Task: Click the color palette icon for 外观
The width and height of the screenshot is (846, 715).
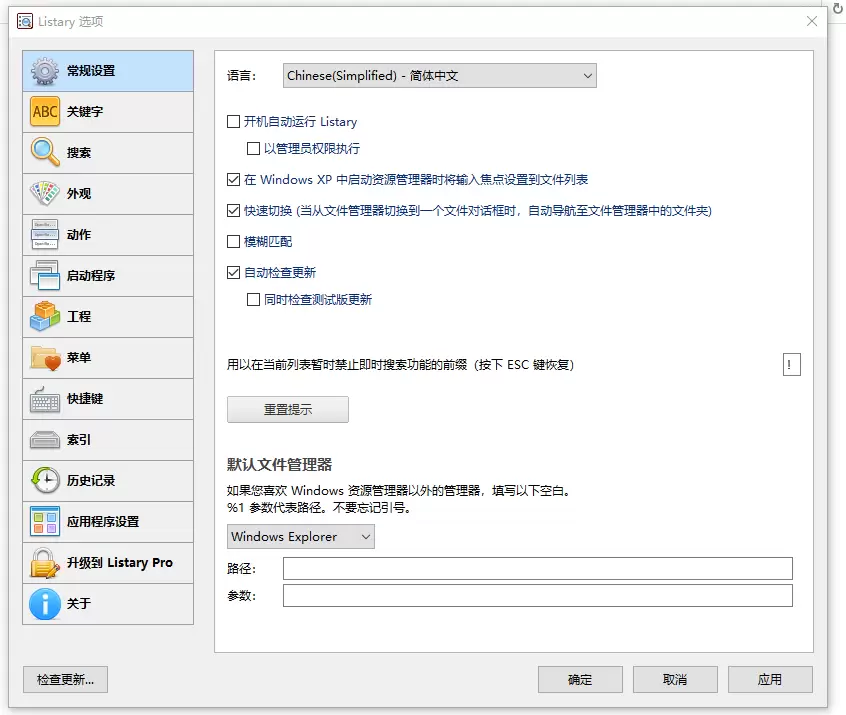Action: tap(45, 194)
